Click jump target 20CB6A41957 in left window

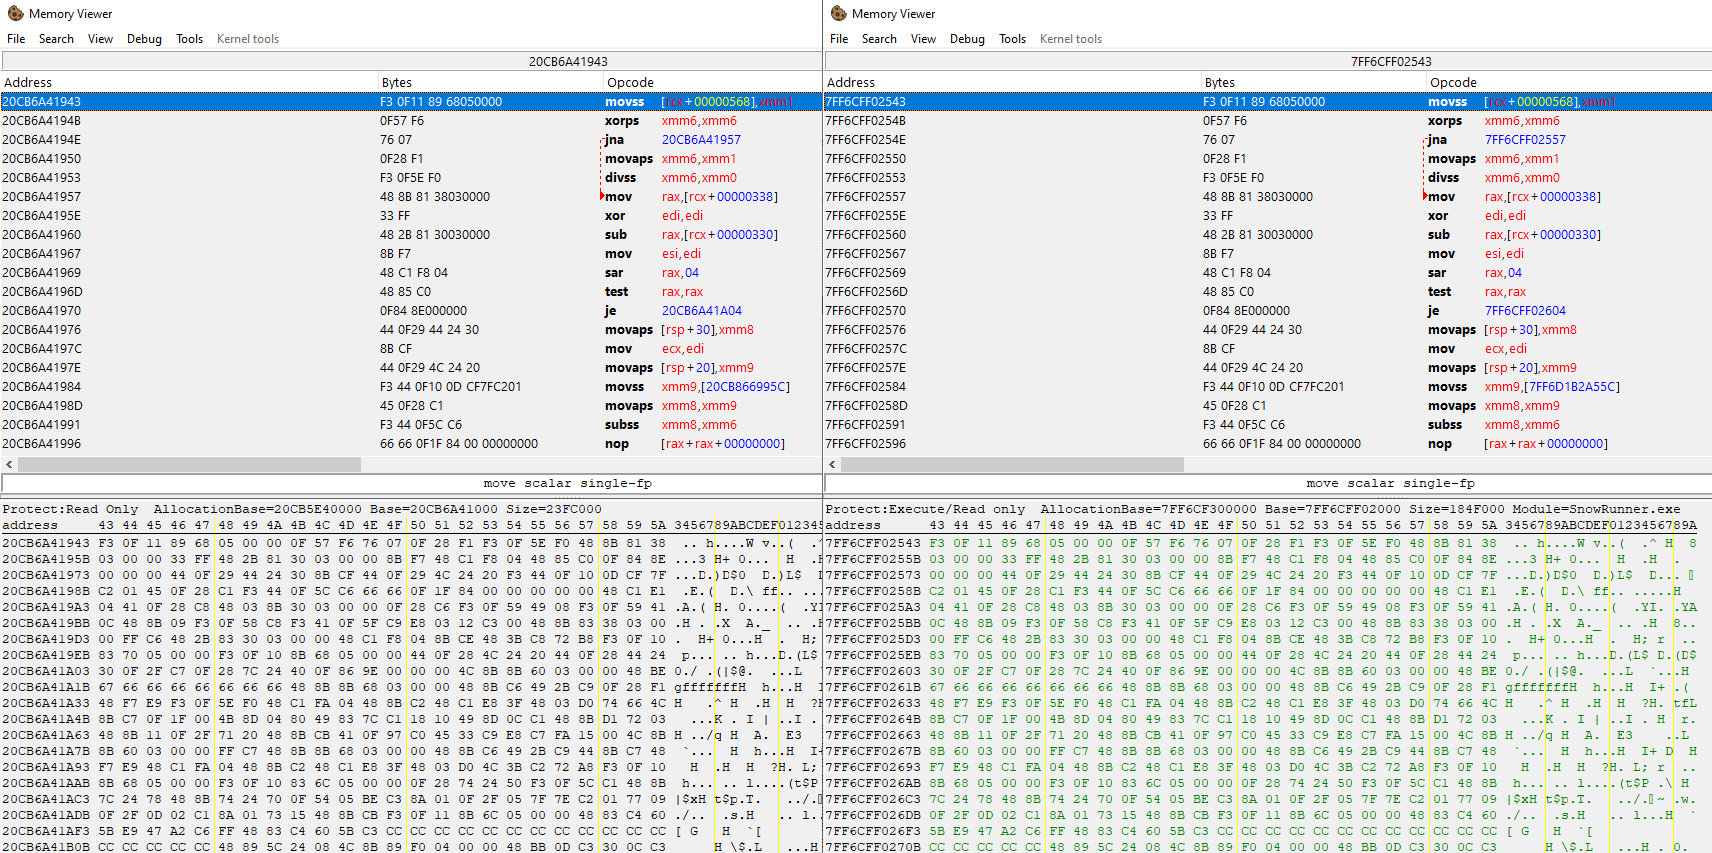click(x=701, y=139)
